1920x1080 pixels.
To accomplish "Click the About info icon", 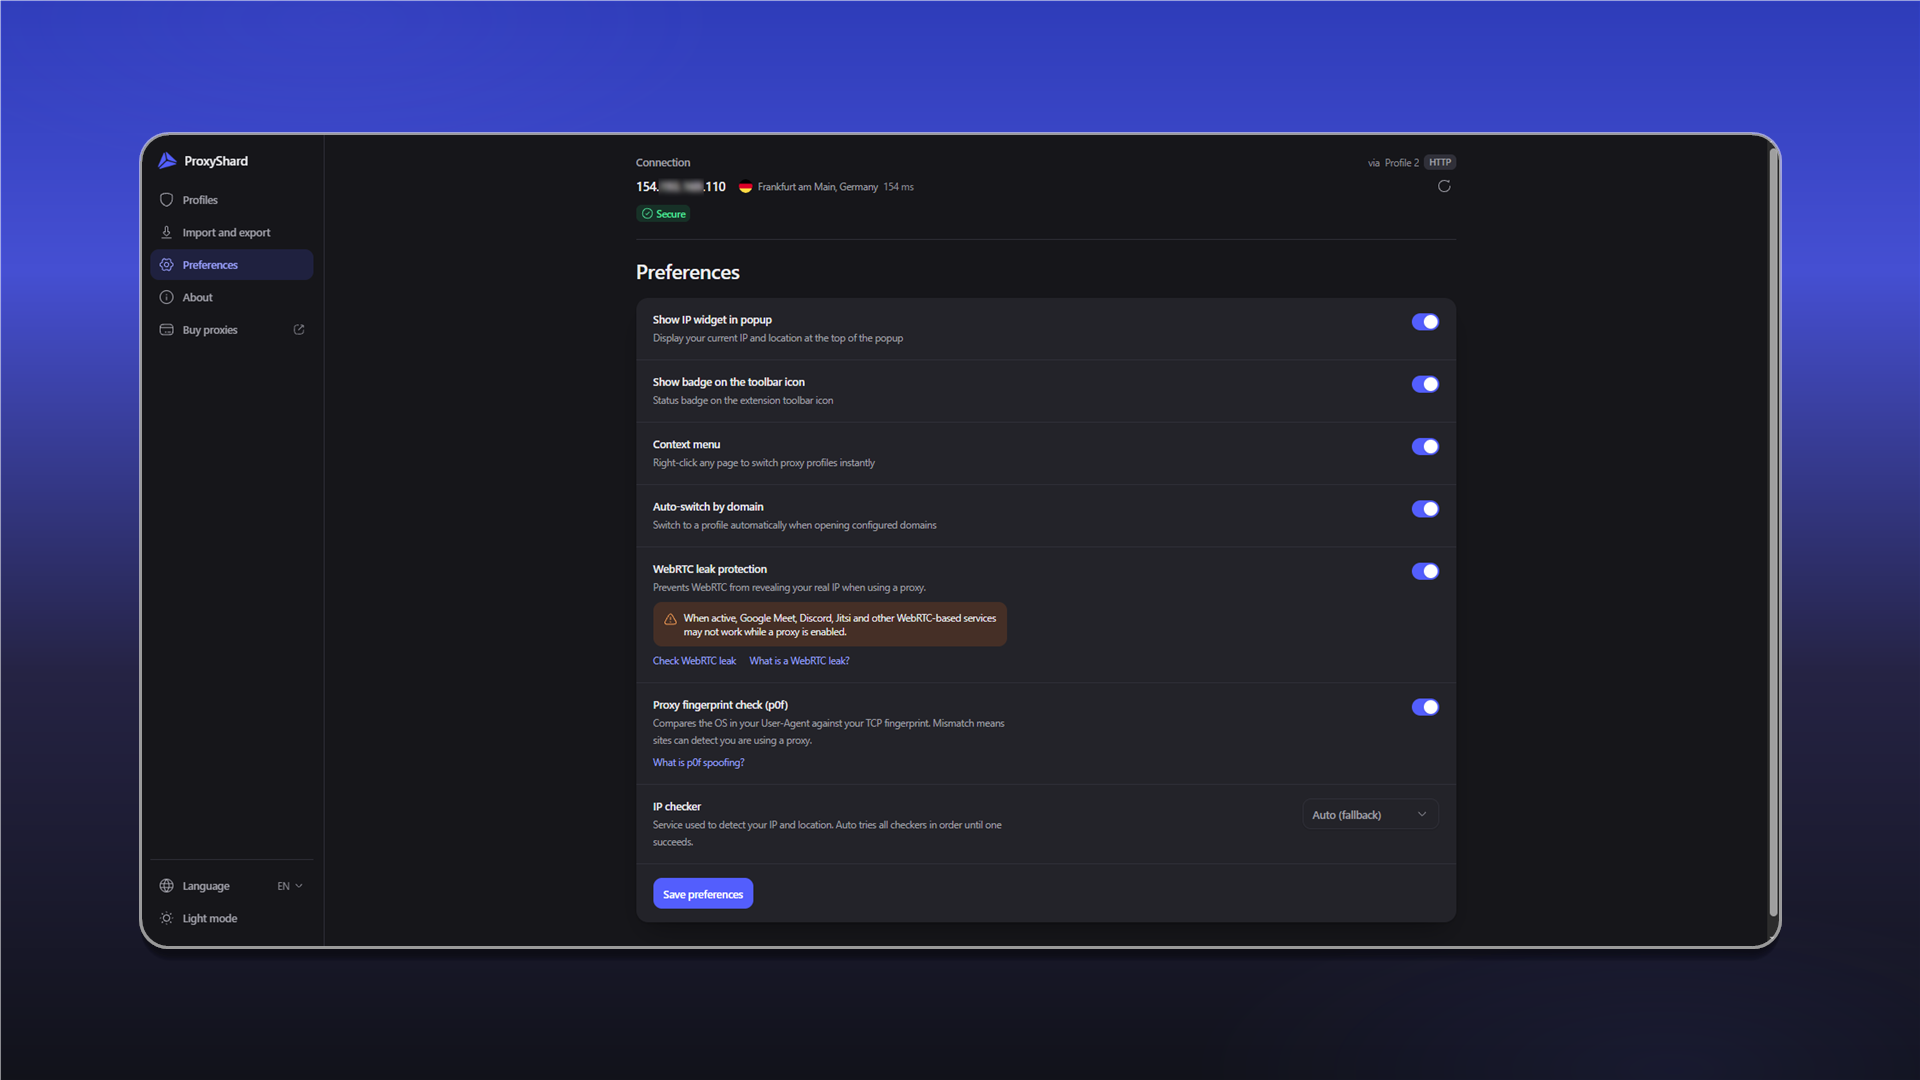I will (167, 297).
